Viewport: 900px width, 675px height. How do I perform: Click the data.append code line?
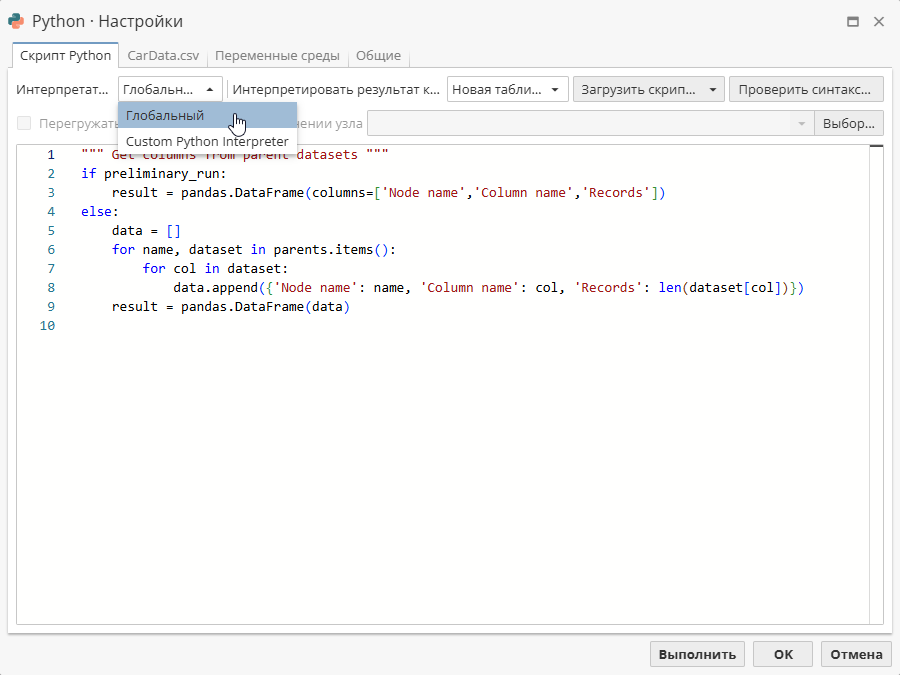tap(488, 287)
